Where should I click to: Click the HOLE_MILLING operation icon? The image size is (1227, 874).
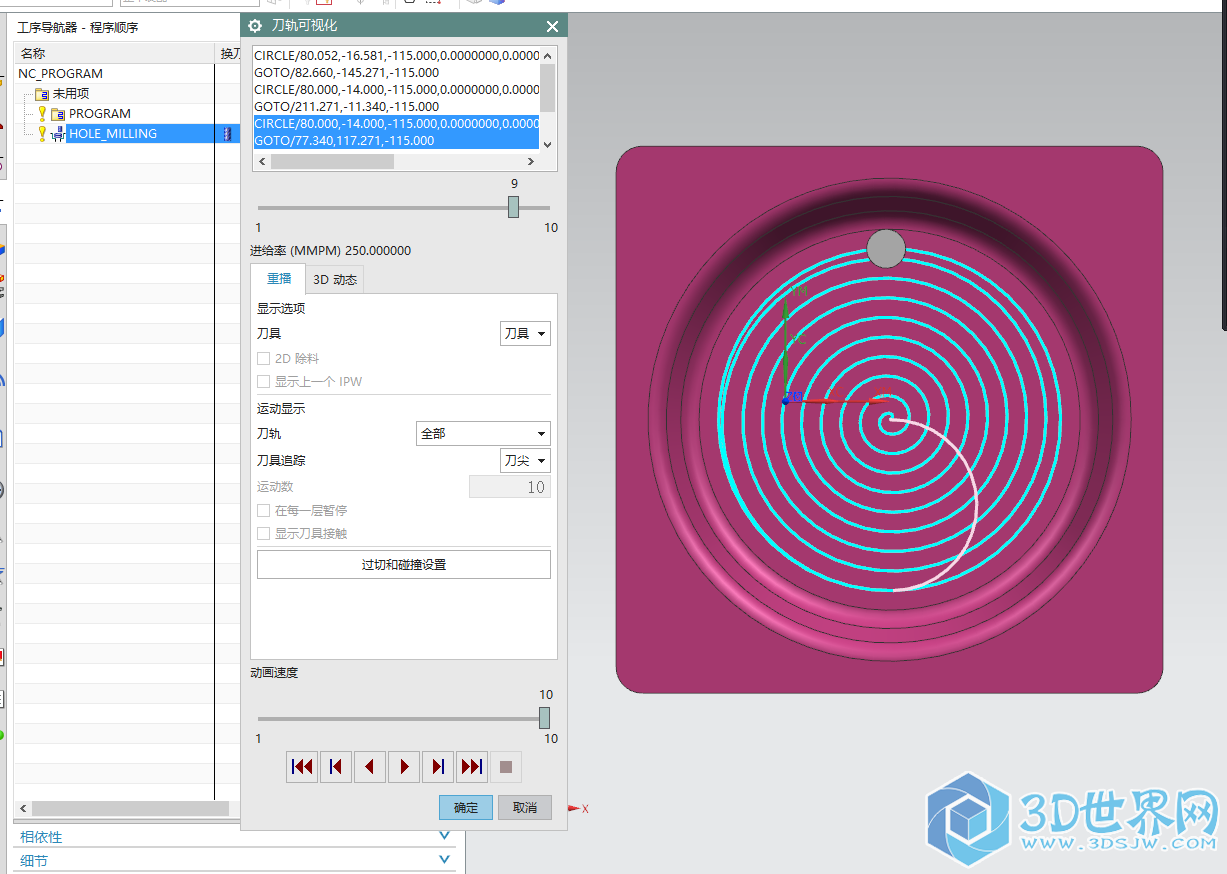(57, 134)
